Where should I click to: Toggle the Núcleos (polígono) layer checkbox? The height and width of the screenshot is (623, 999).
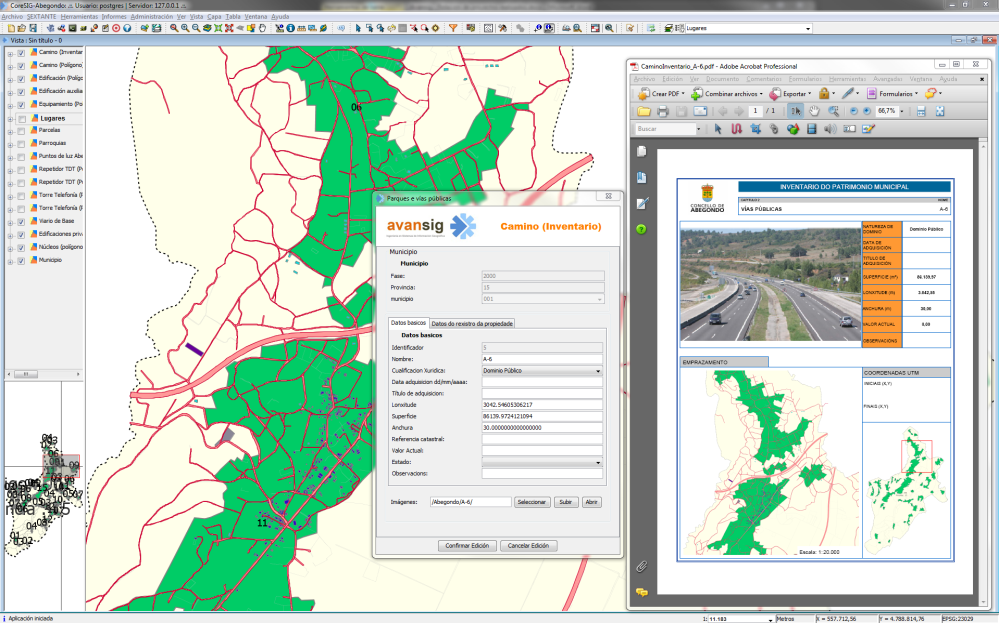pos(21,247)
